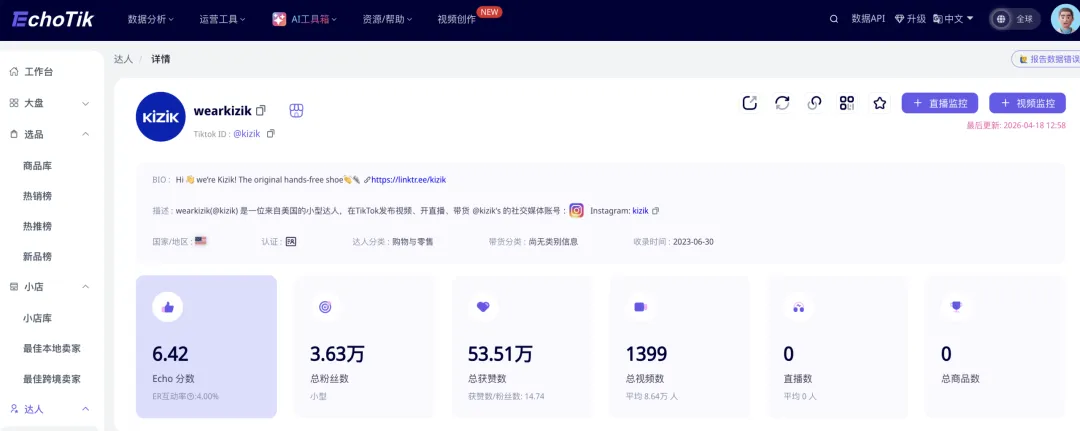Click the total videos camera icon

641,307
